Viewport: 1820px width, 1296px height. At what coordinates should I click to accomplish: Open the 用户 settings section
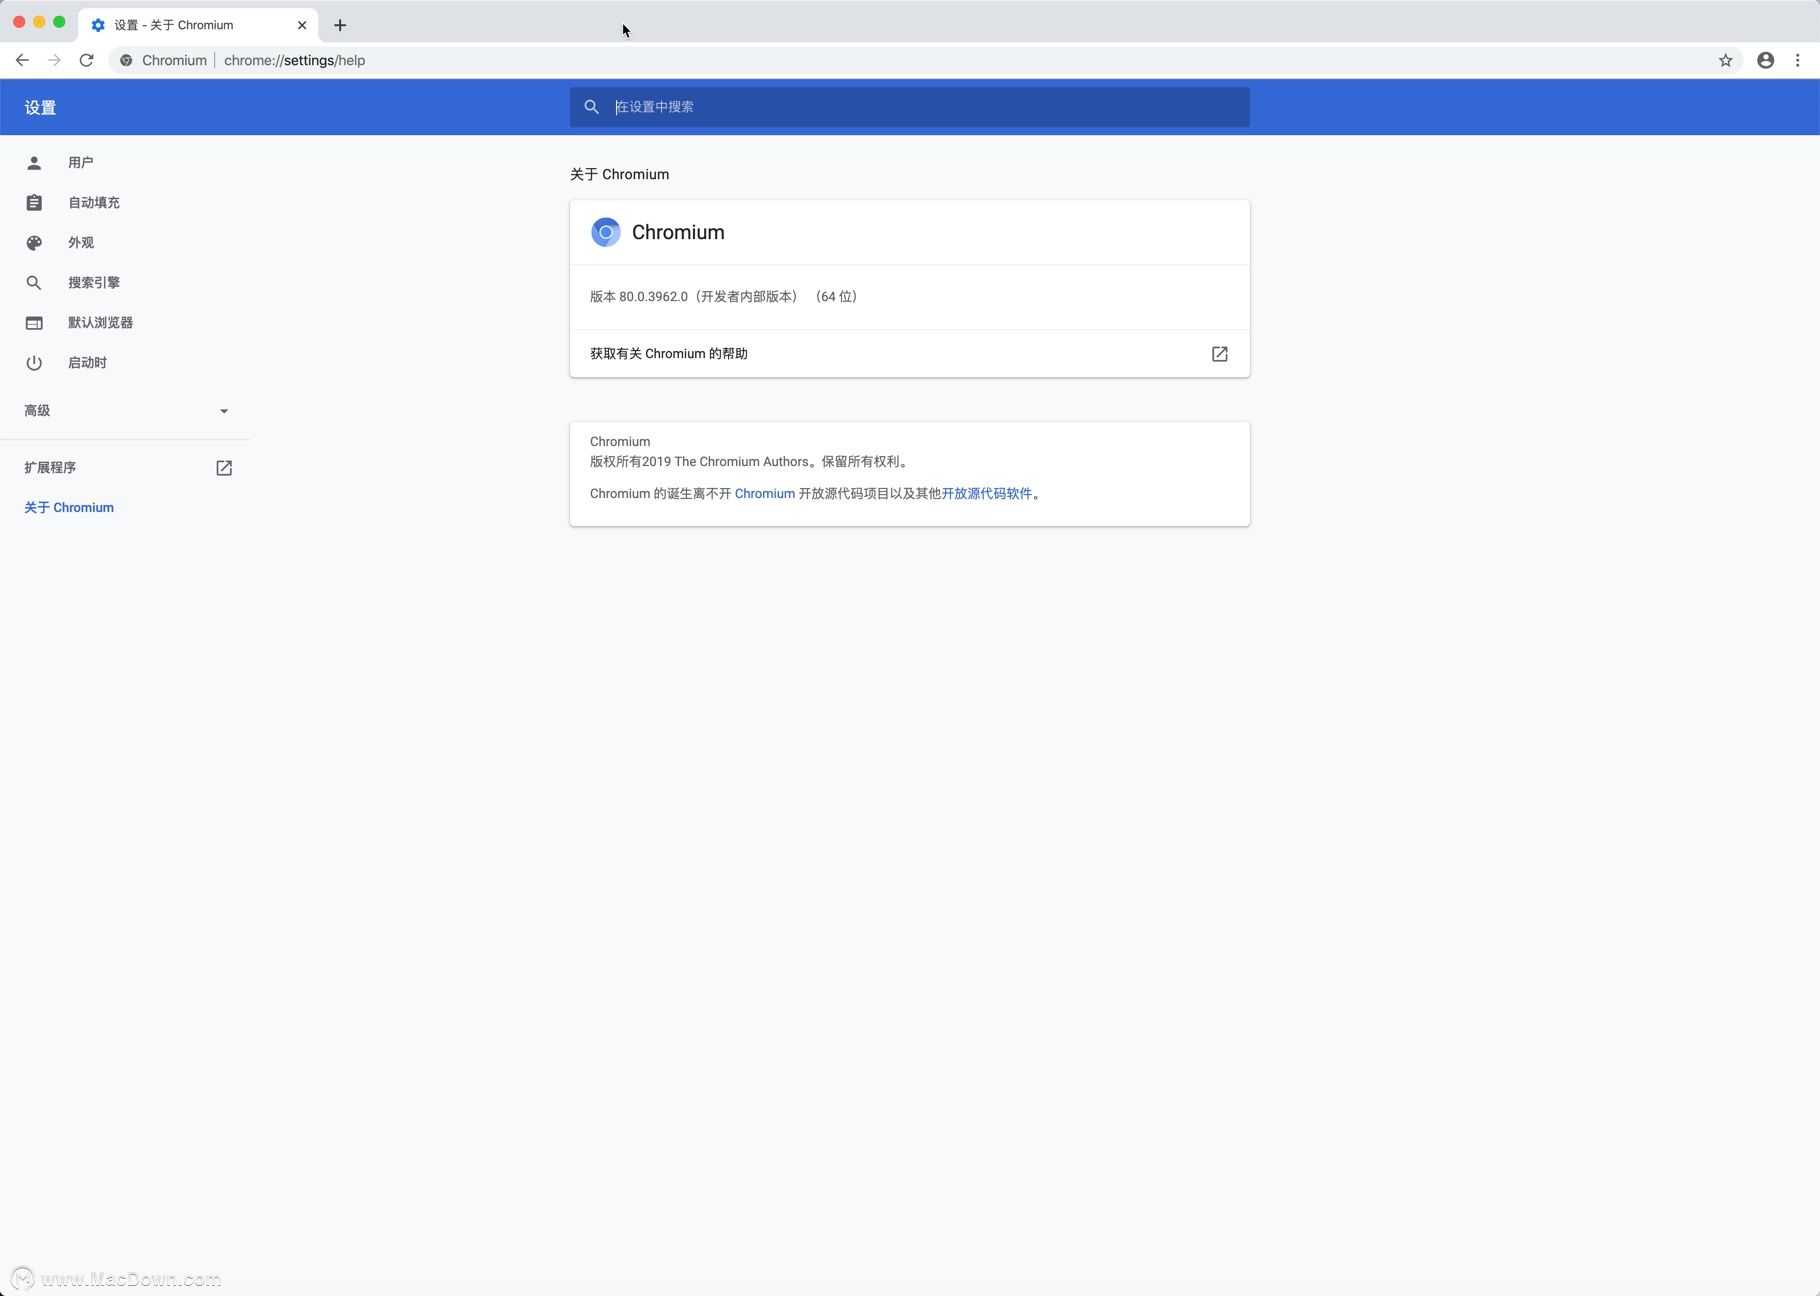tap(125, 162)
